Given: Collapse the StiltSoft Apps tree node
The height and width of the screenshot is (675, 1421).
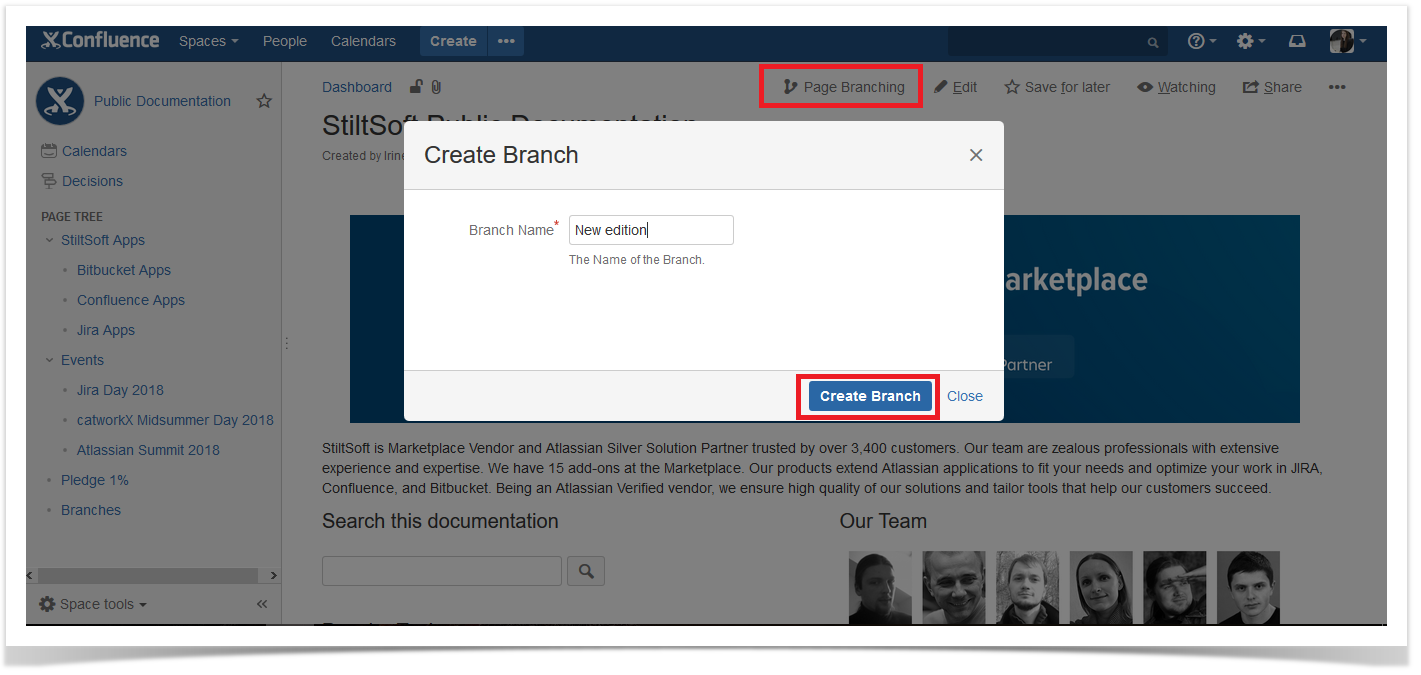Looking at the screenshot, I should pyautogui.click(x=50, y=240).
